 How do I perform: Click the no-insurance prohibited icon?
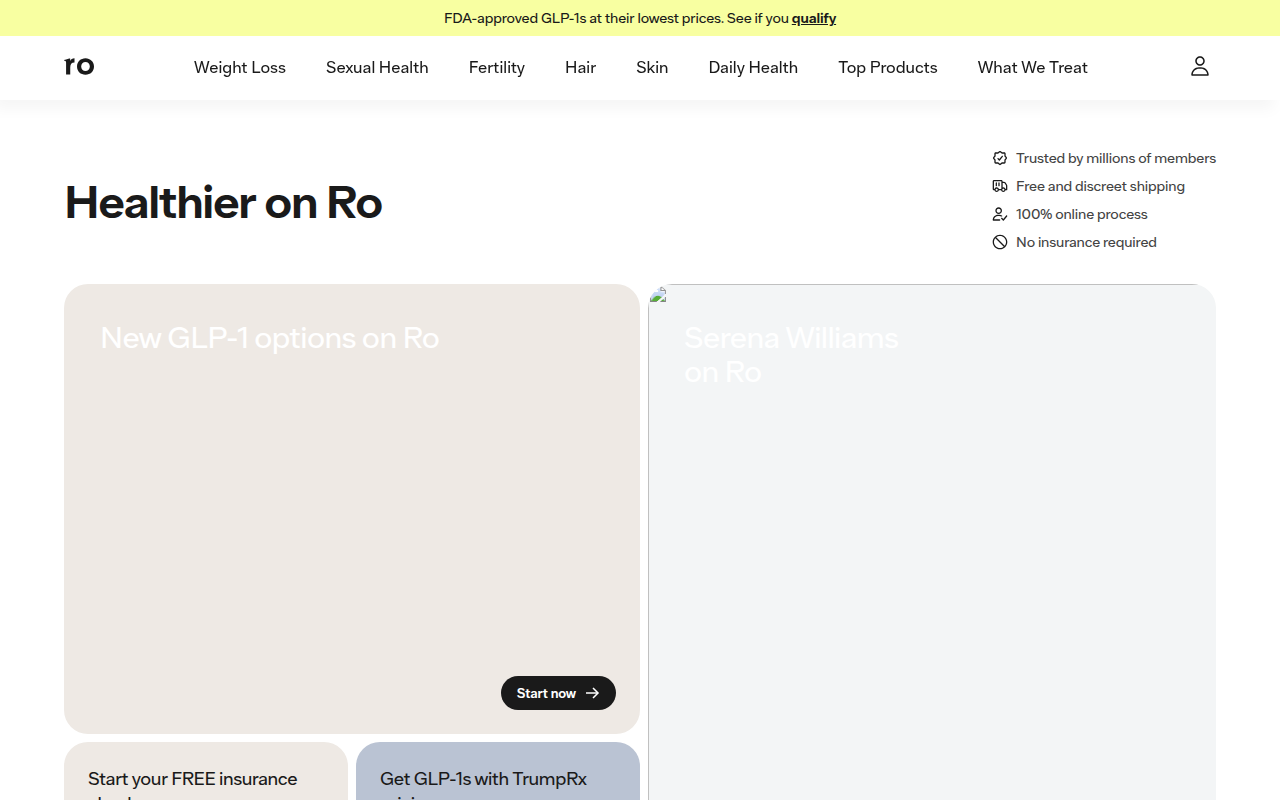(999, 242)
